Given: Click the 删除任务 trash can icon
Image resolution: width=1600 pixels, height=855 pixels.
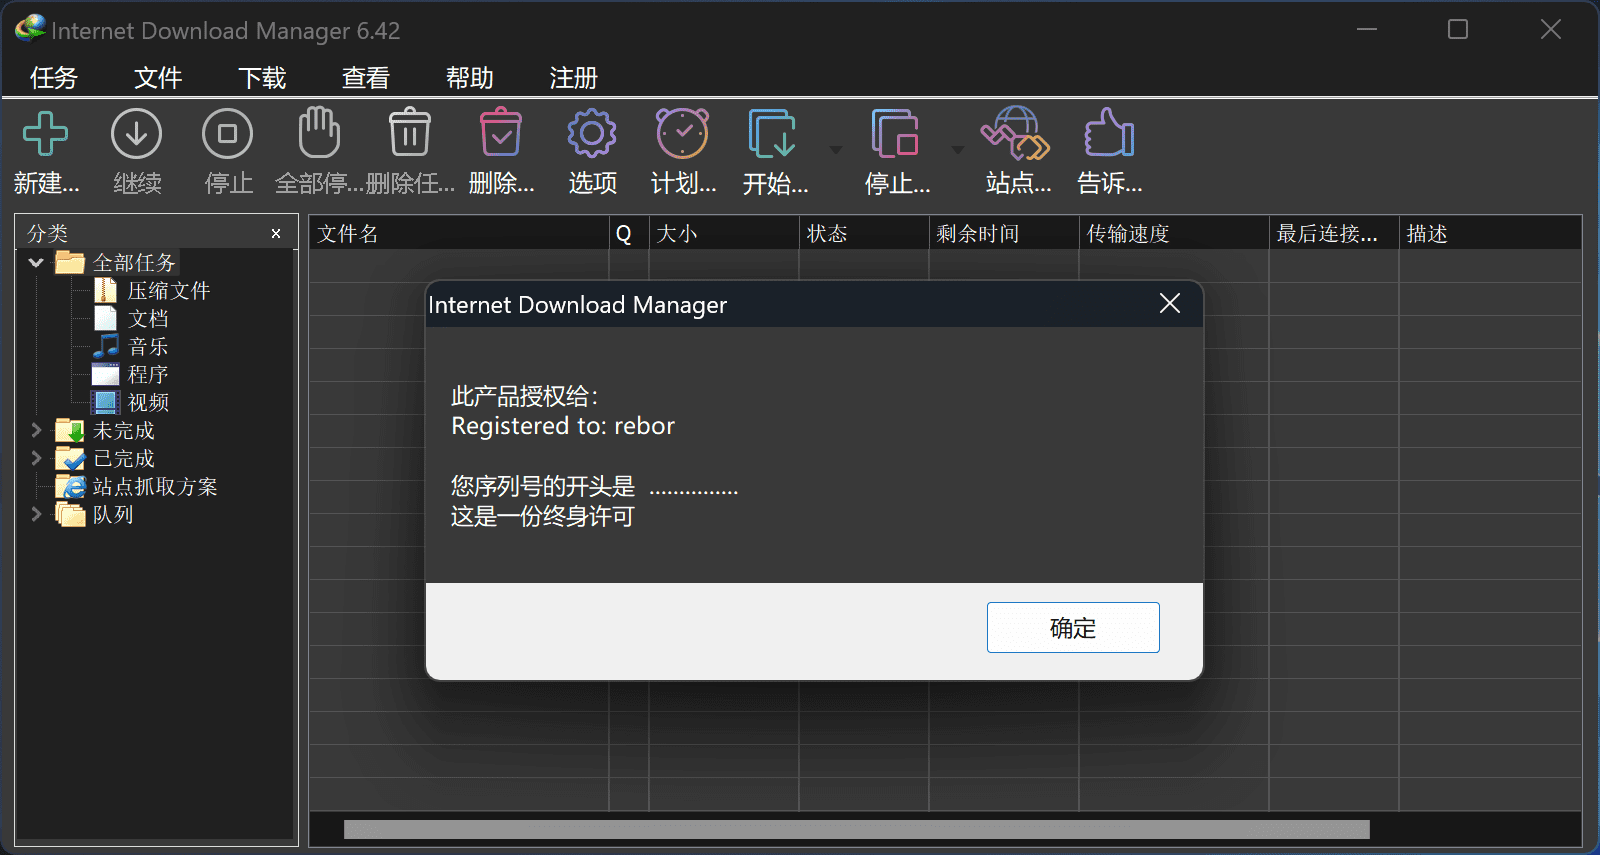Looking at the screenshot, I should click(410, 132).
